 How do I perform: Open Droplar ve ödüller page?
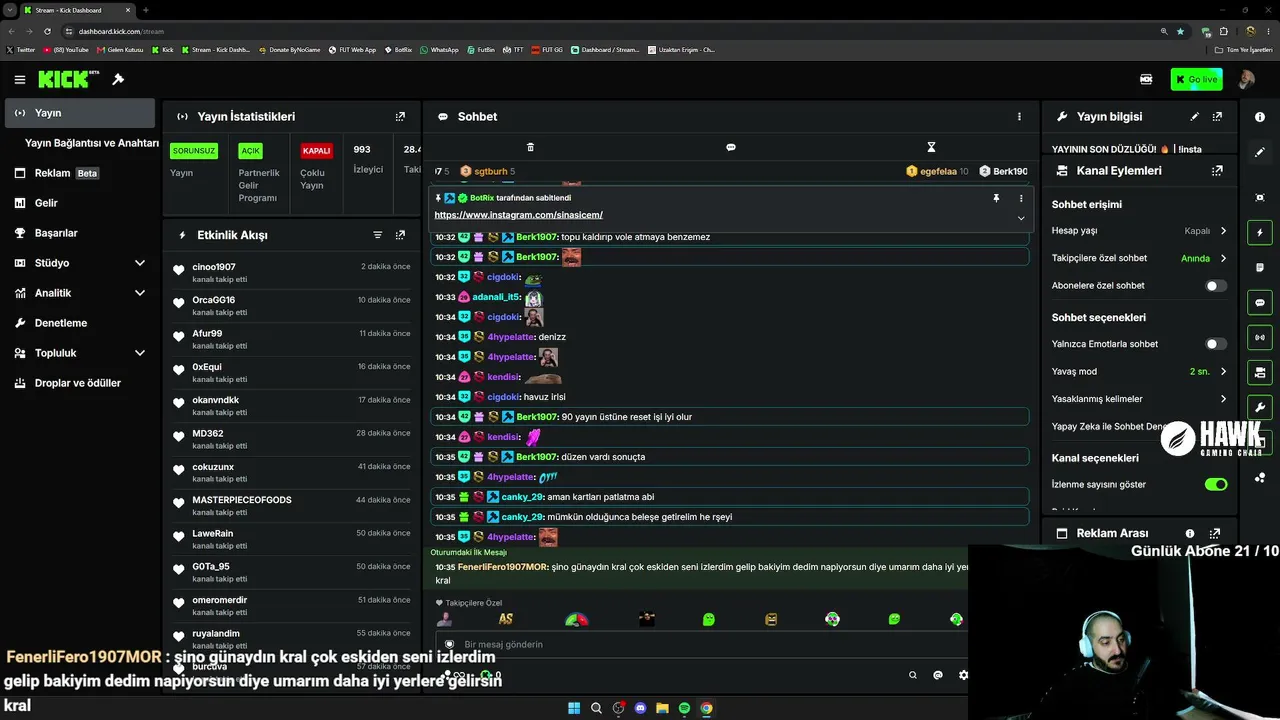[x=80, y=383]
